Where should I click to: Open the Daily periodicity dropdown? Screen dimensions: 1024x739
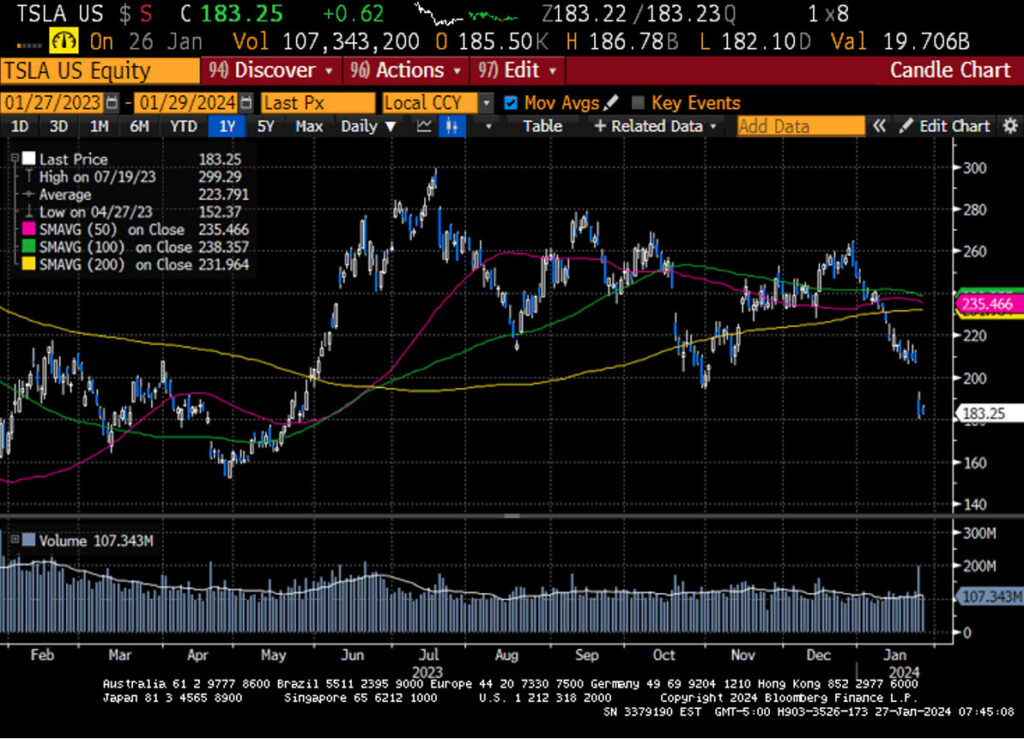[x=369, y=126]
